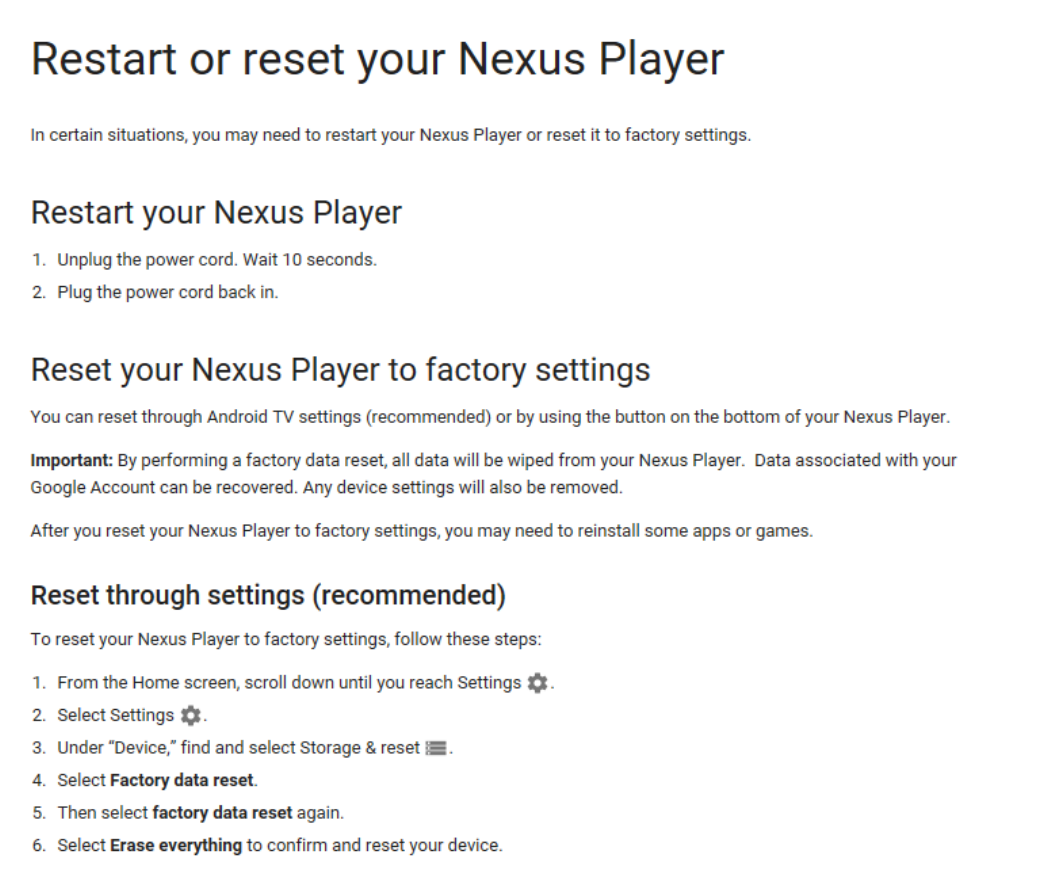
Task: Click the intro sentence starting In certain situations
Action: (391, 135)
